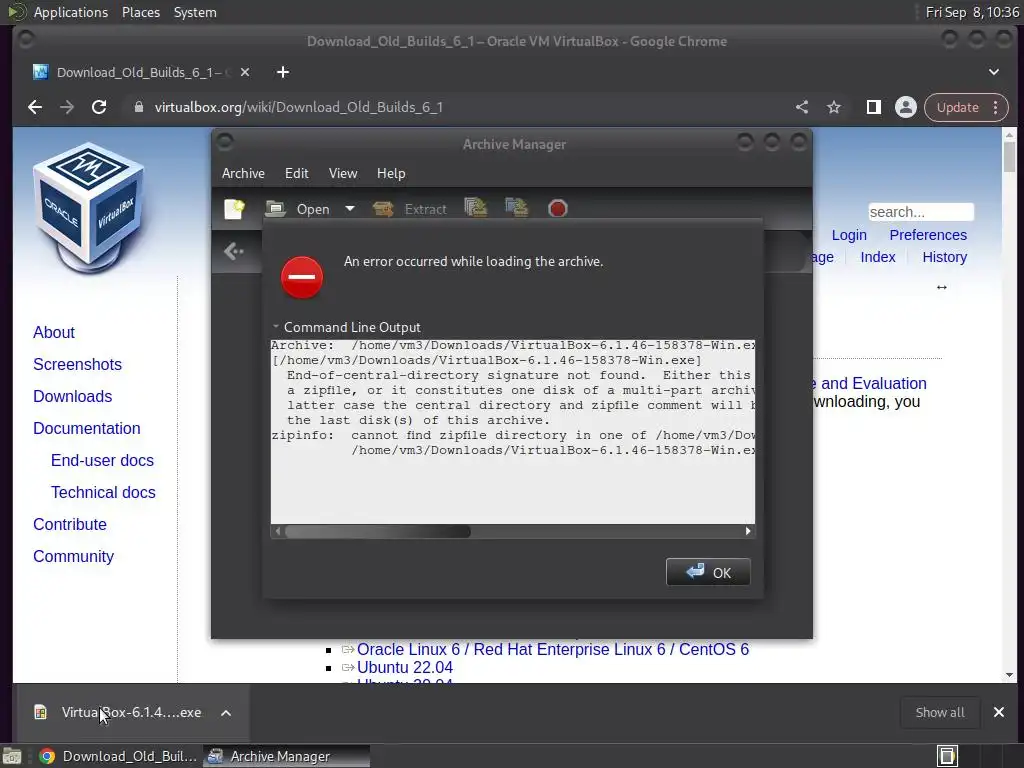Image resolution: width=1024 pixels, height=768 pixels.
Task: Switch to Archive Manager taskbar button
Action: click(287, 756)
